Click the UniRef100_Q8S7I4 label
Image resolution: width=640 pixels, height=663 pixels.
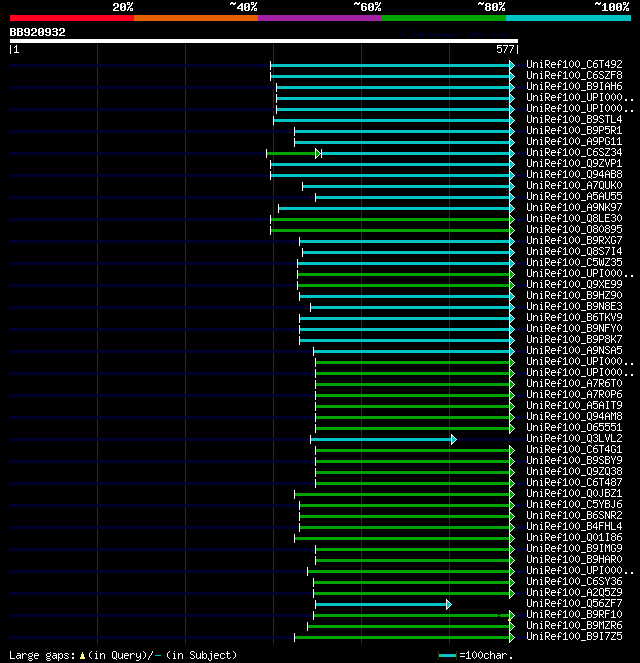(x=574, y=251)
